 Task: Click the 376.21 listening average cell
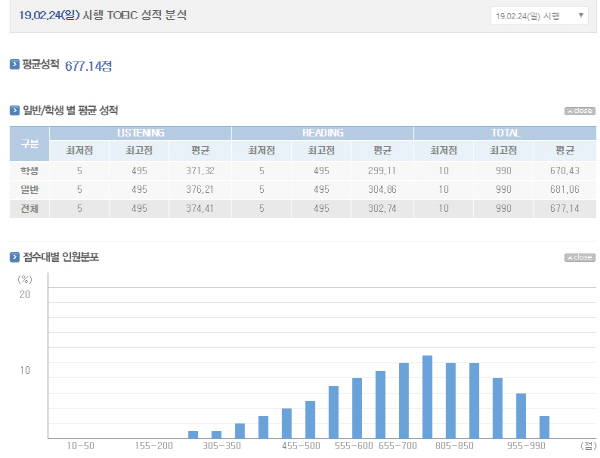click(200, 189)
